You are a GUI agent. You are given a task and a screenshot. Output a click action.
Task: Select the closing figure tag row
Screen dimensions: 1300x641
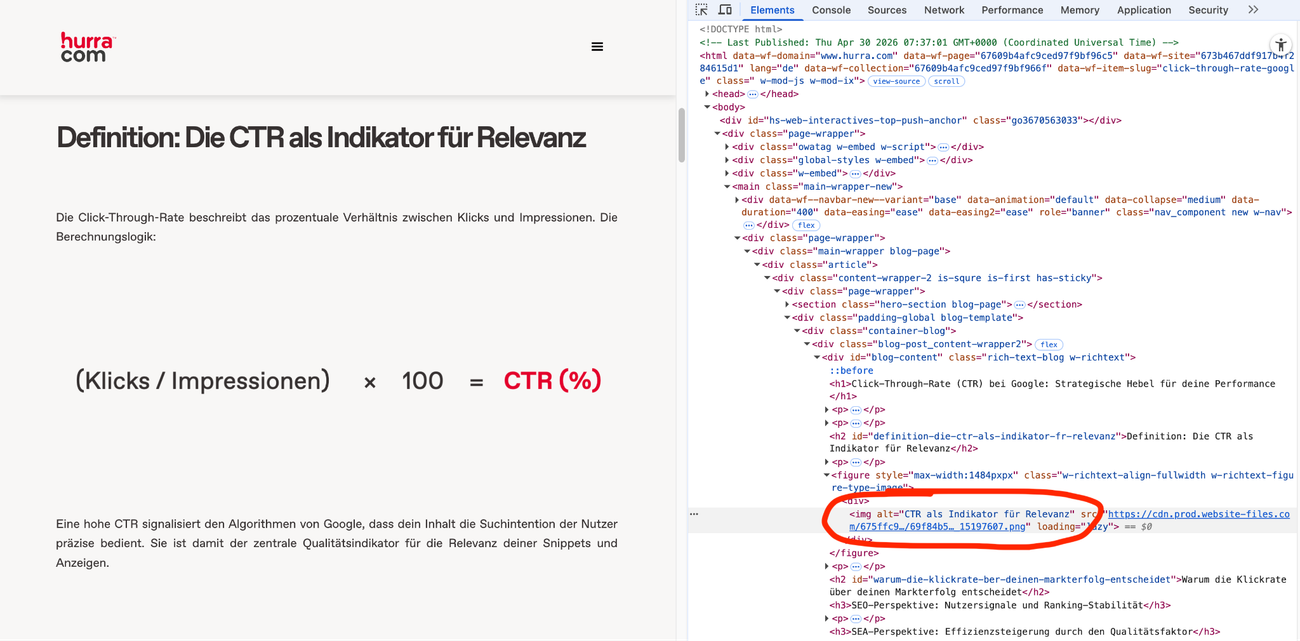point(853,553)
